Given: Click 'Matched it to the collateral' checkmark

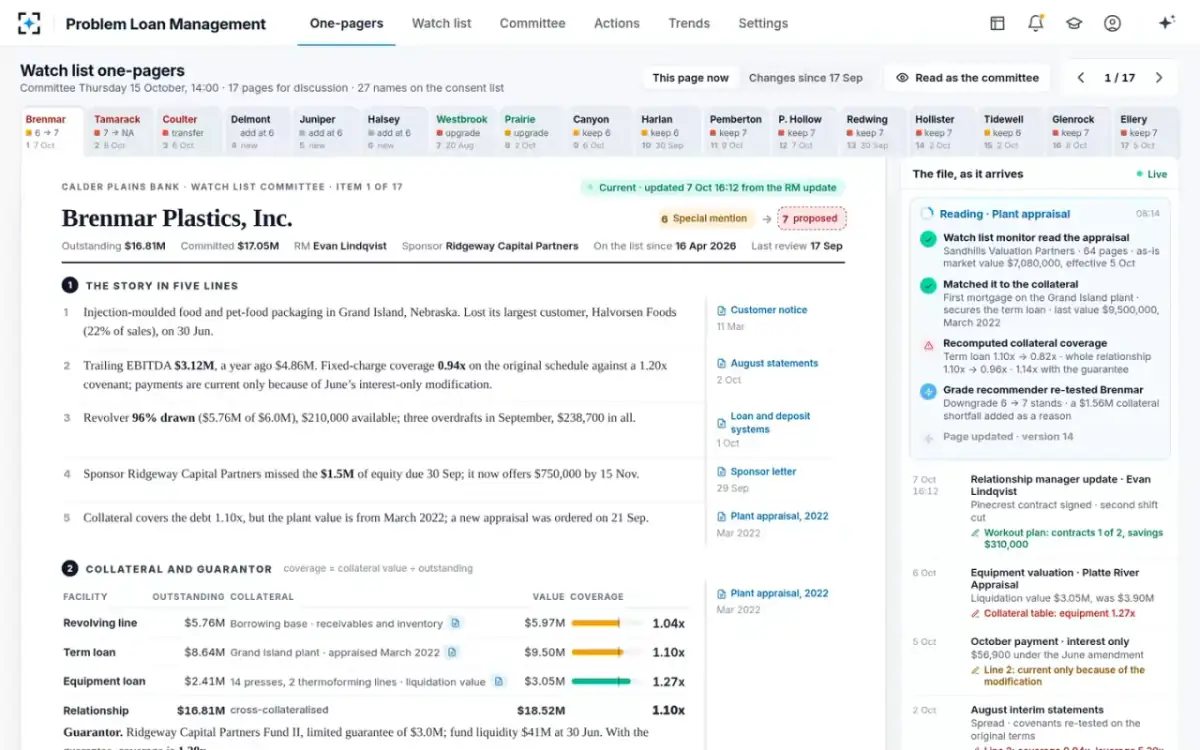Looking at the screenshot, I should [x=928, y=285].
